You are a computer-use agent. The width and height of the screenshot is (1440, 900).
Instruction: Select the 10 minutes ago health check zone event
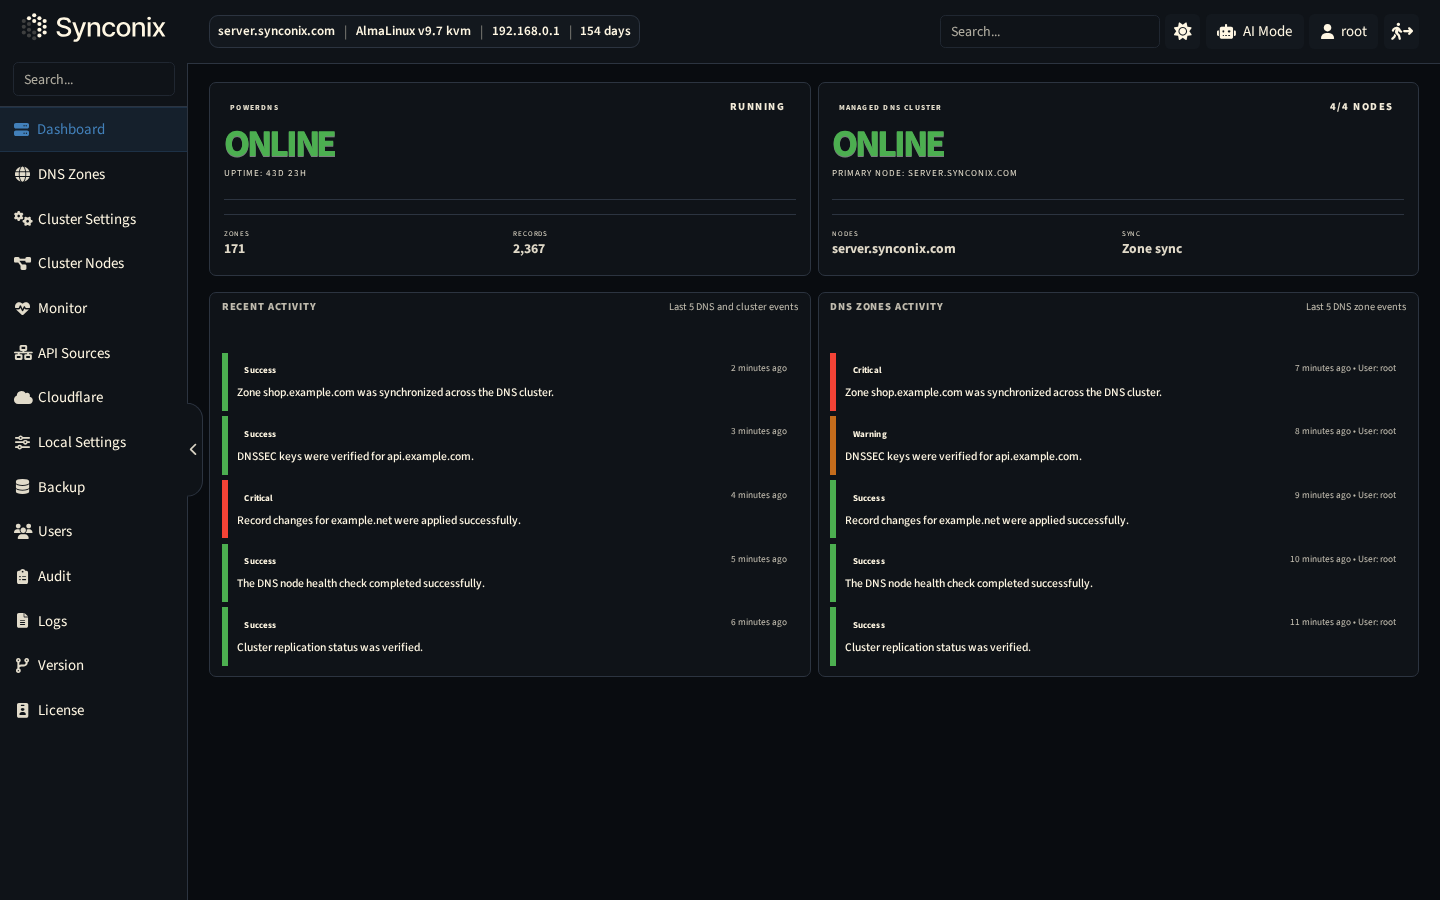point(1118,573)
